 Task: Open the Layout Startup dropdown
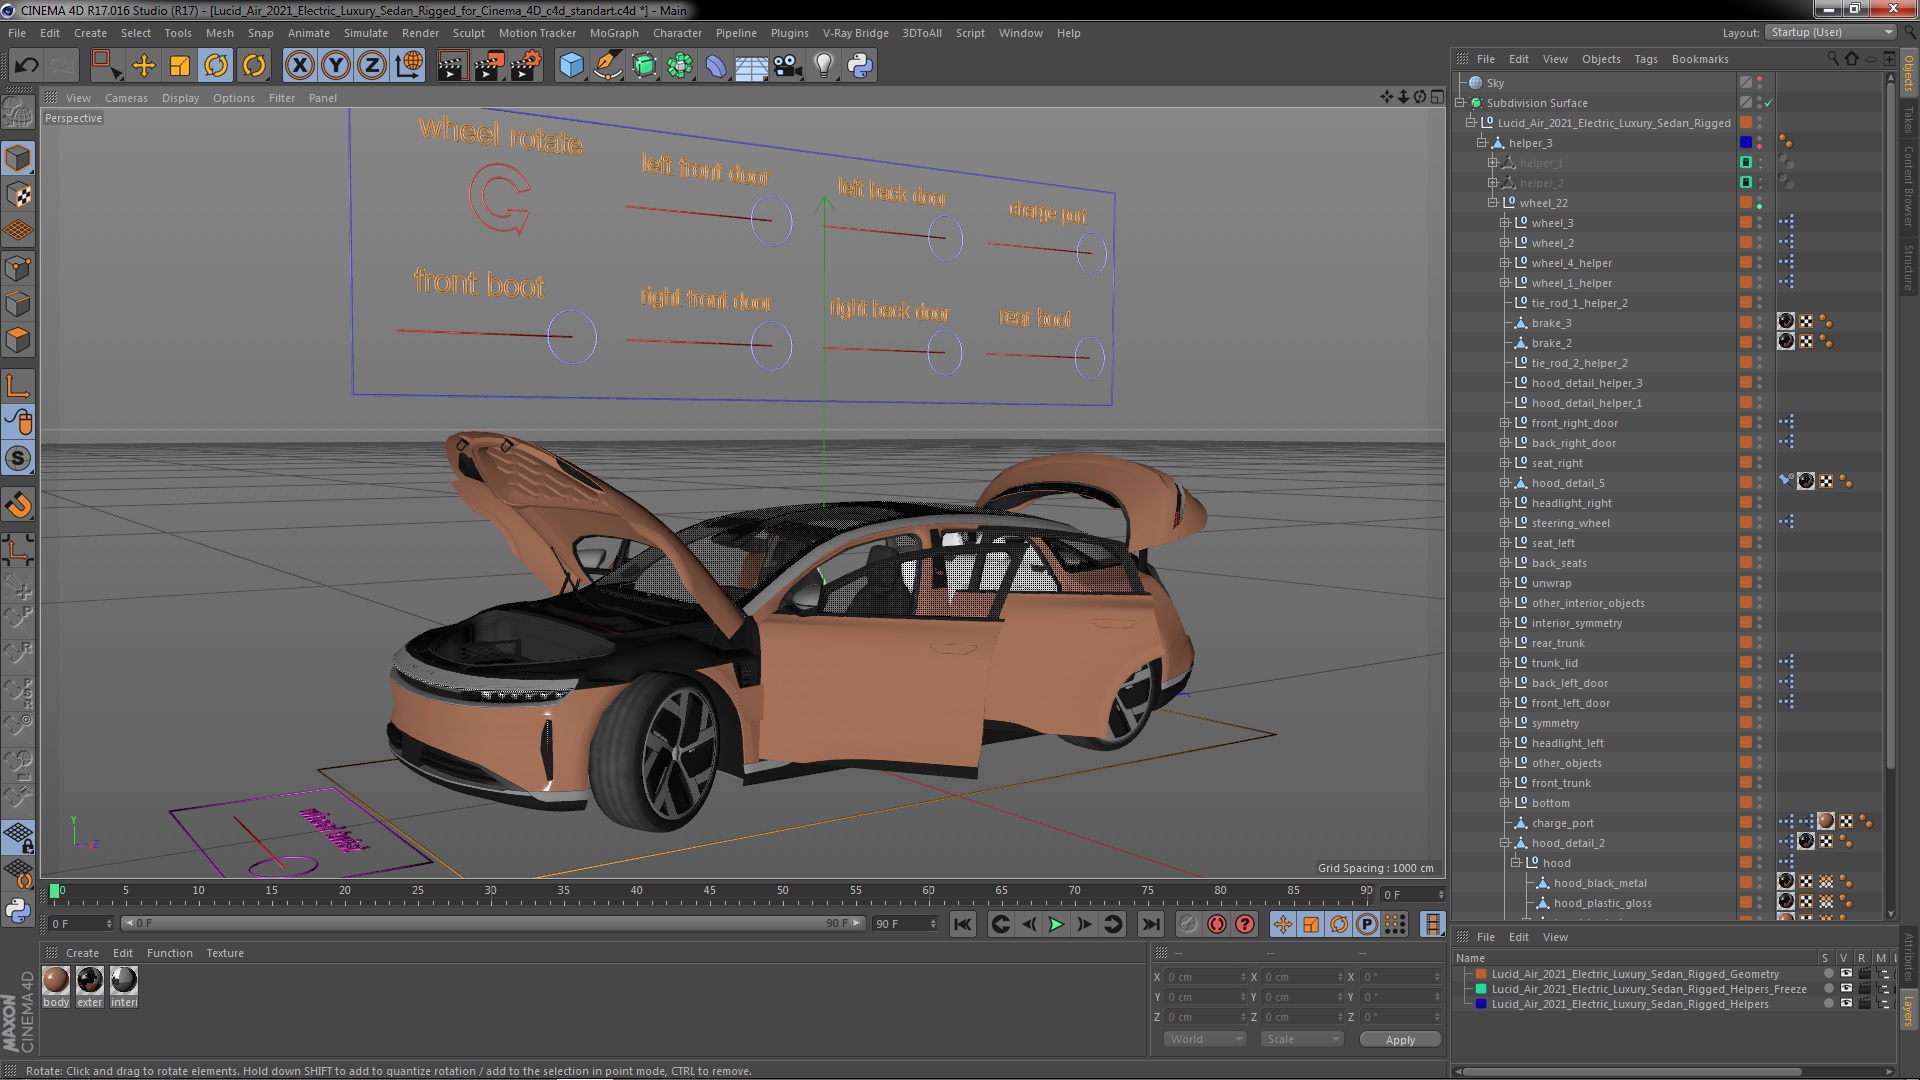coord(1830,33)
